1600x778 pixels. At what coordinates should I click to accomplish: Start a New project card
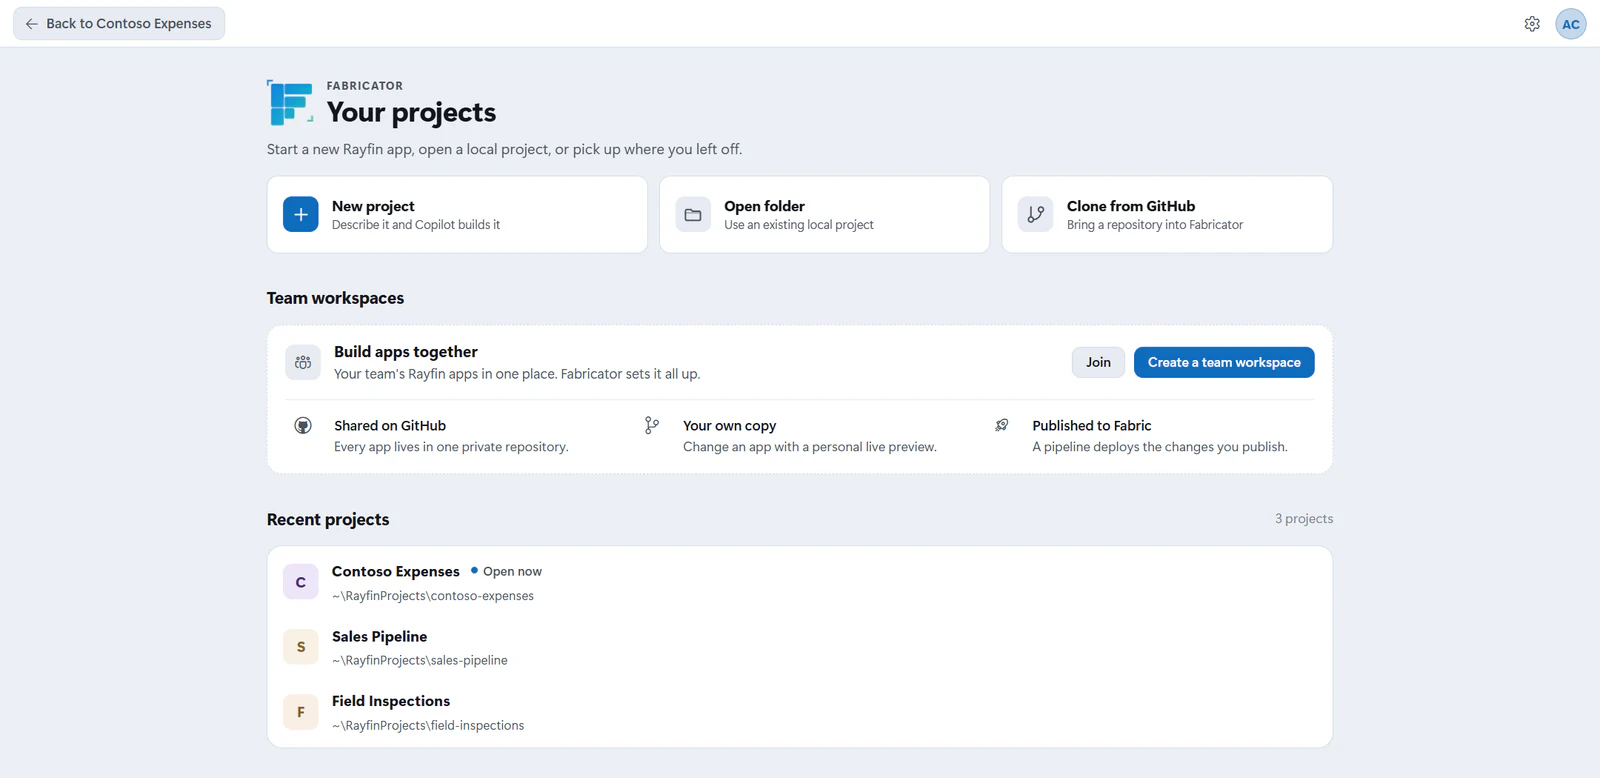click(457, 215)
